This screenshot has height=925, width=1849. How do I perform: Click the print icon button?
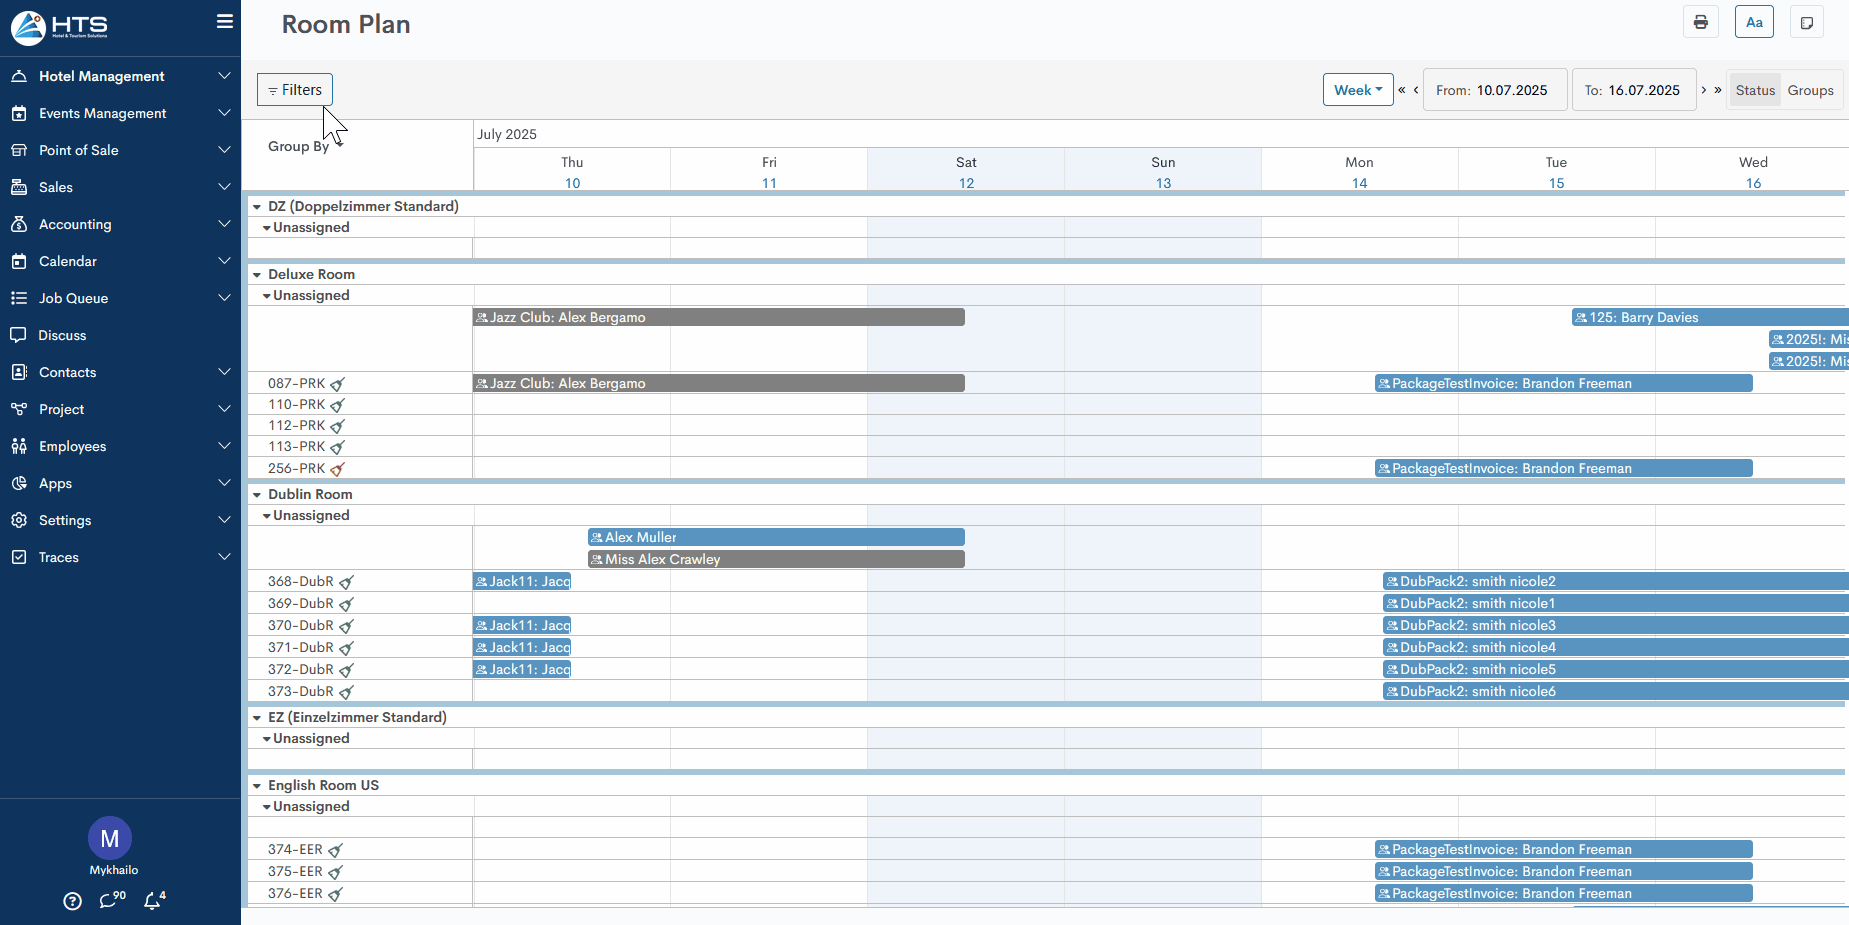pyautogui.click(x=1700, y=22)
